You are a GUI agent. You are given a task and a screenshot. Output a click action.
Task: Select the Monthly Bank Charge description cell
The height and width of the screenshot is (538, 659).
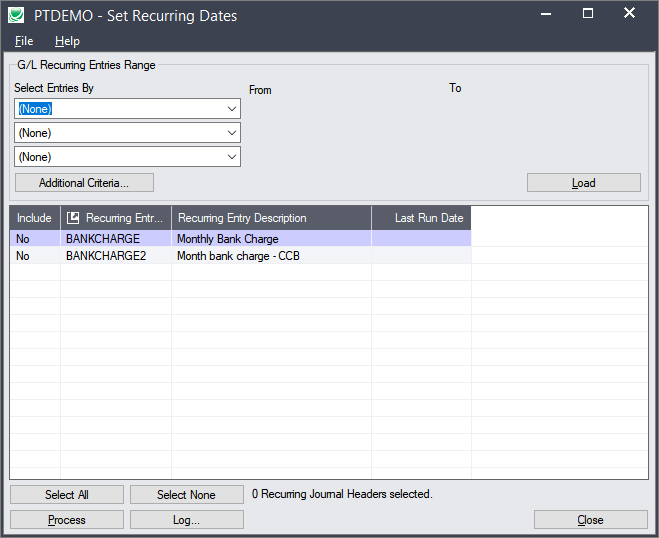coord(270,239)
